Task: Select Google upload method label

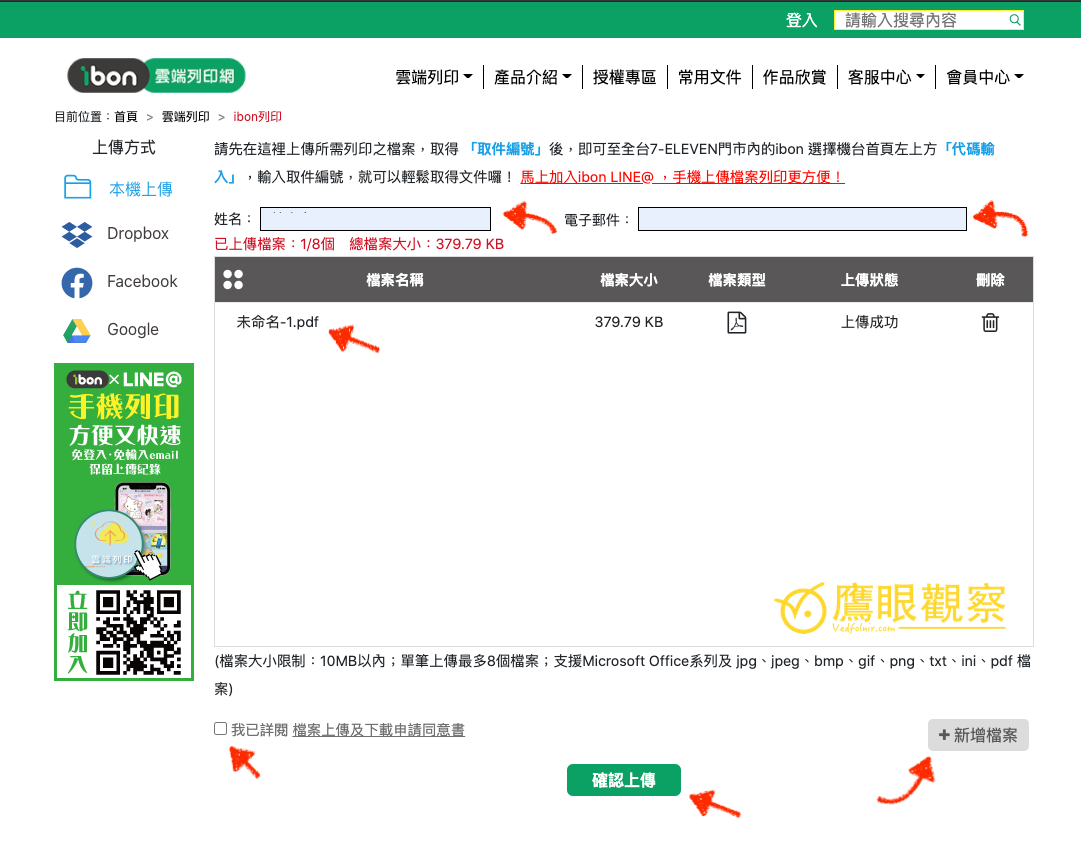Action: (133, 330)
